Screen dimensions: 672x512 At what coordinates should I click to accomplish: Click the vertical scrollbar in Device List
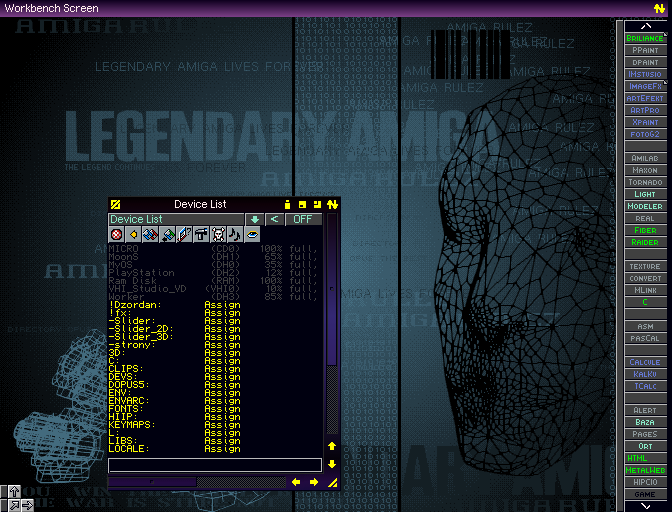tap(332, 324)
